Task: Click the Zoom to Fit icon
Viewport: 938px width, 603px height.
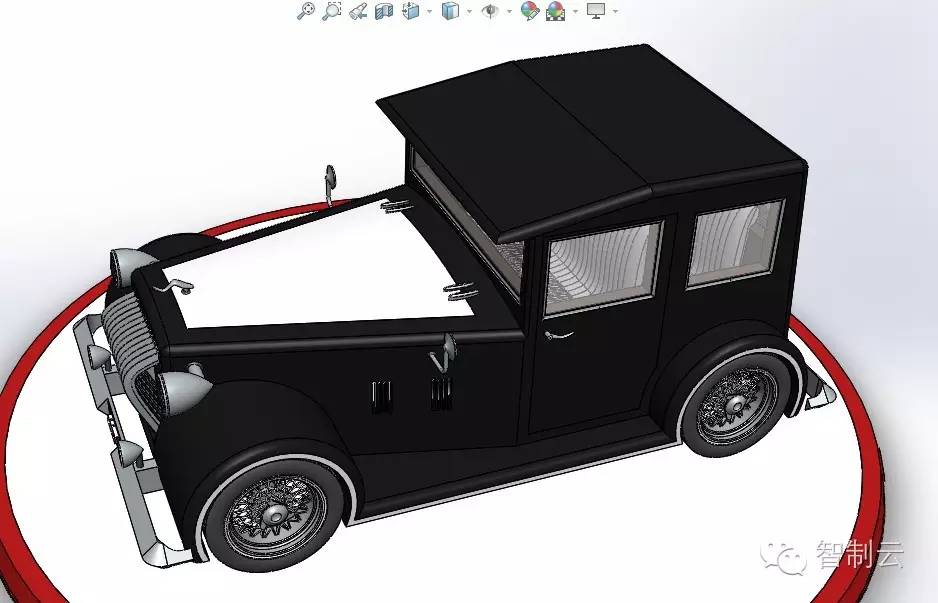Action: pyautogui.click(x=306, y=11)
